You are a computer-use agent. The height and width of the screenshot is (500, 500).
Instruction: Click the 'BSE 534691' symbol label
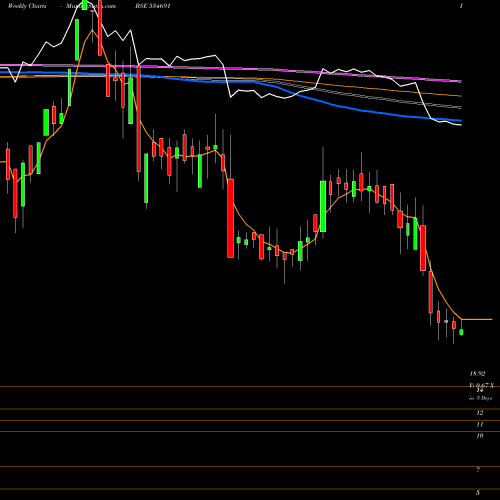(153, 6)
